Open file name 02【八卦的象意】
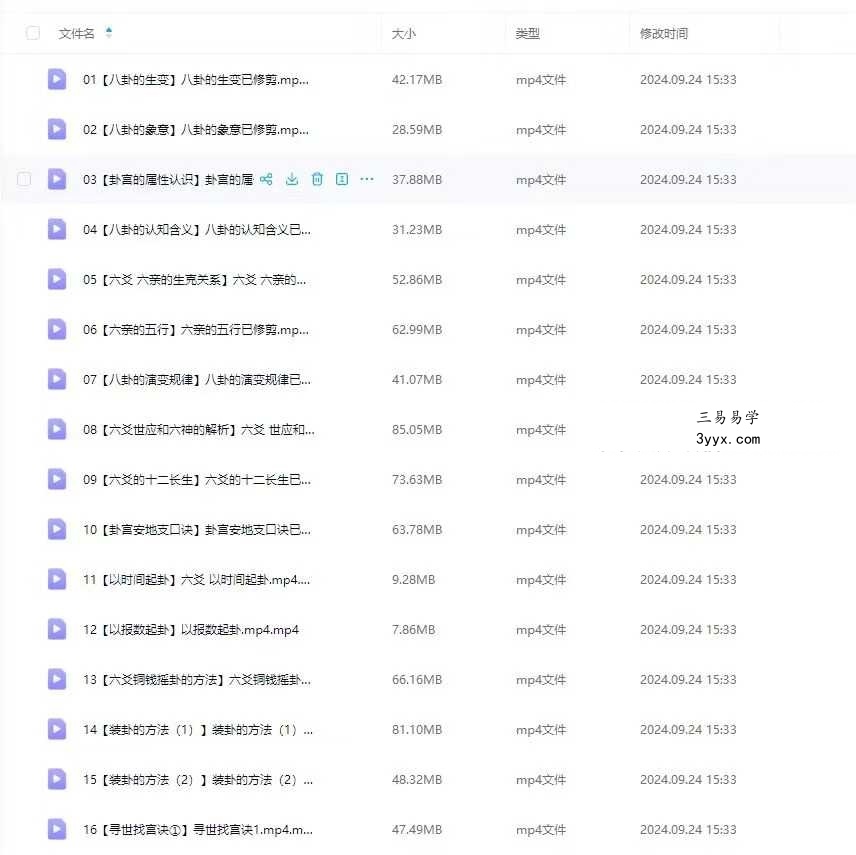This screenshot has width=856, height=855. point(196,130)
